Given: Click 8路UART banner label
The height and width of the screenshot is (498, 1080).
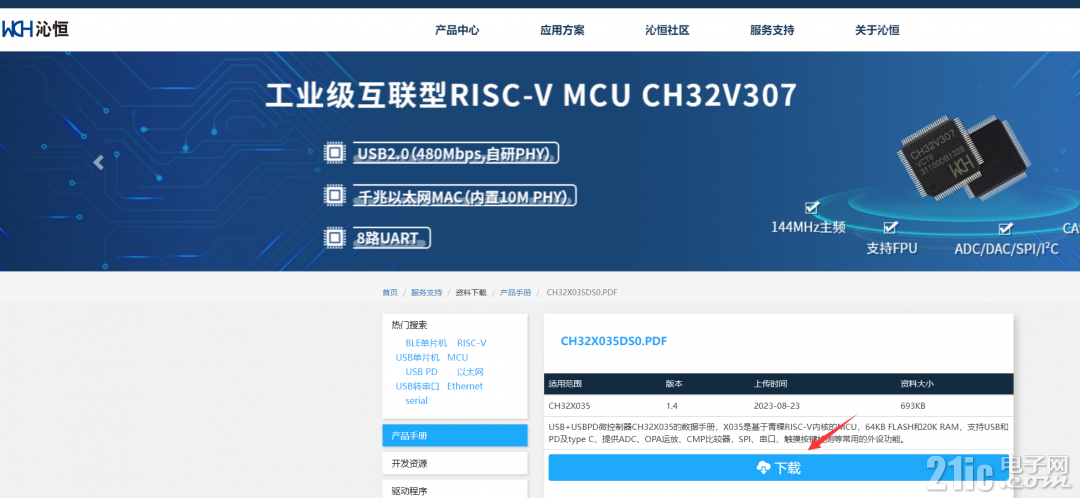Looking at the screenshot, I should tap(392, 238).
